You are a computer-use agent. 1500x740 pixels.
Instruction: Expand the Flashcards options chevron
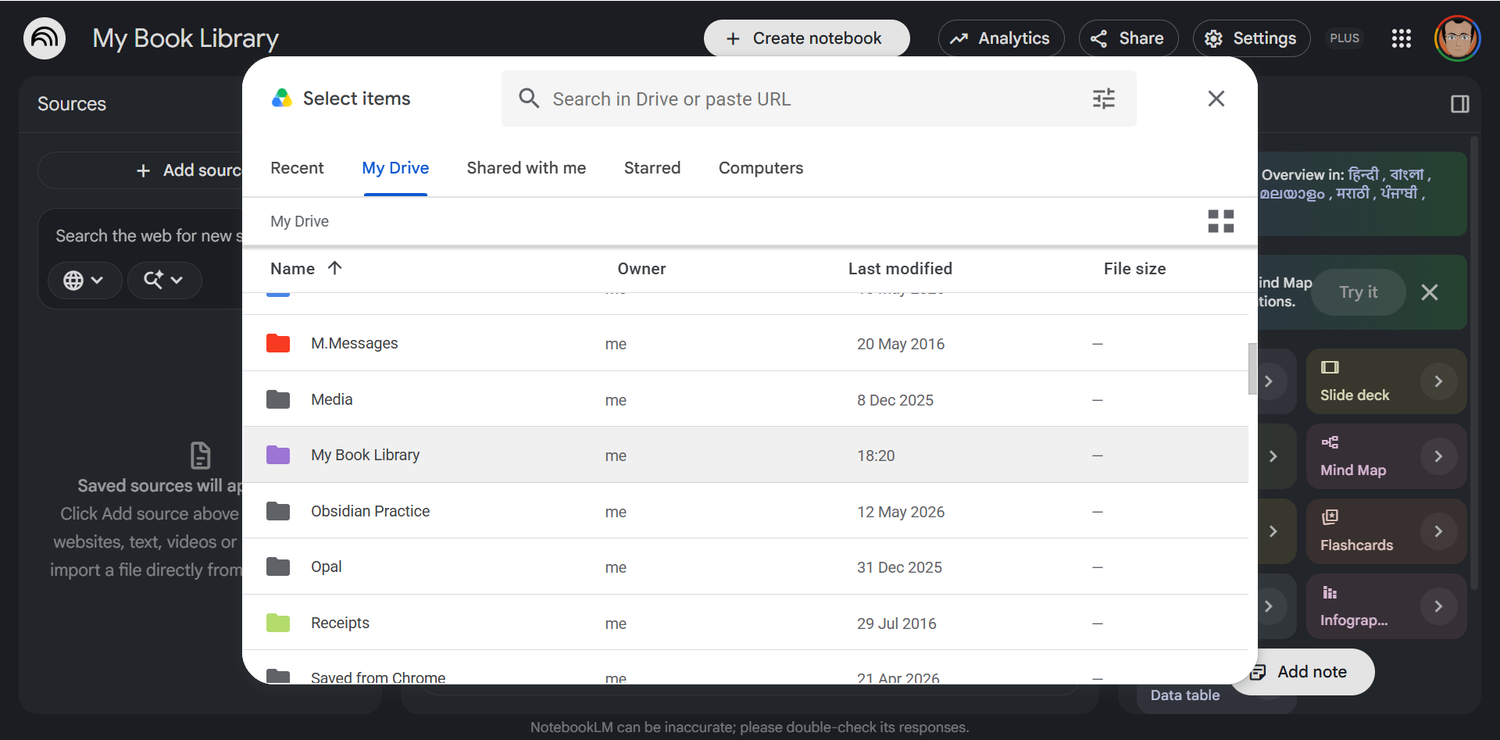(1439, 531)
